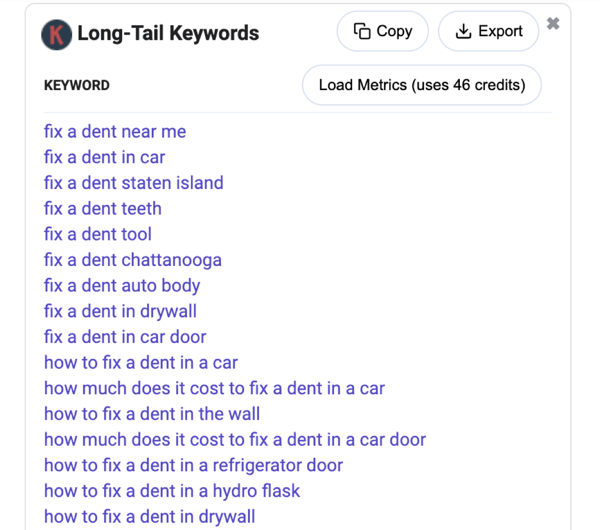The width and height of the screenshot is (600, 530).
Task: Select 'how to fix a dent in the wall'
Action: click(152, 414)
